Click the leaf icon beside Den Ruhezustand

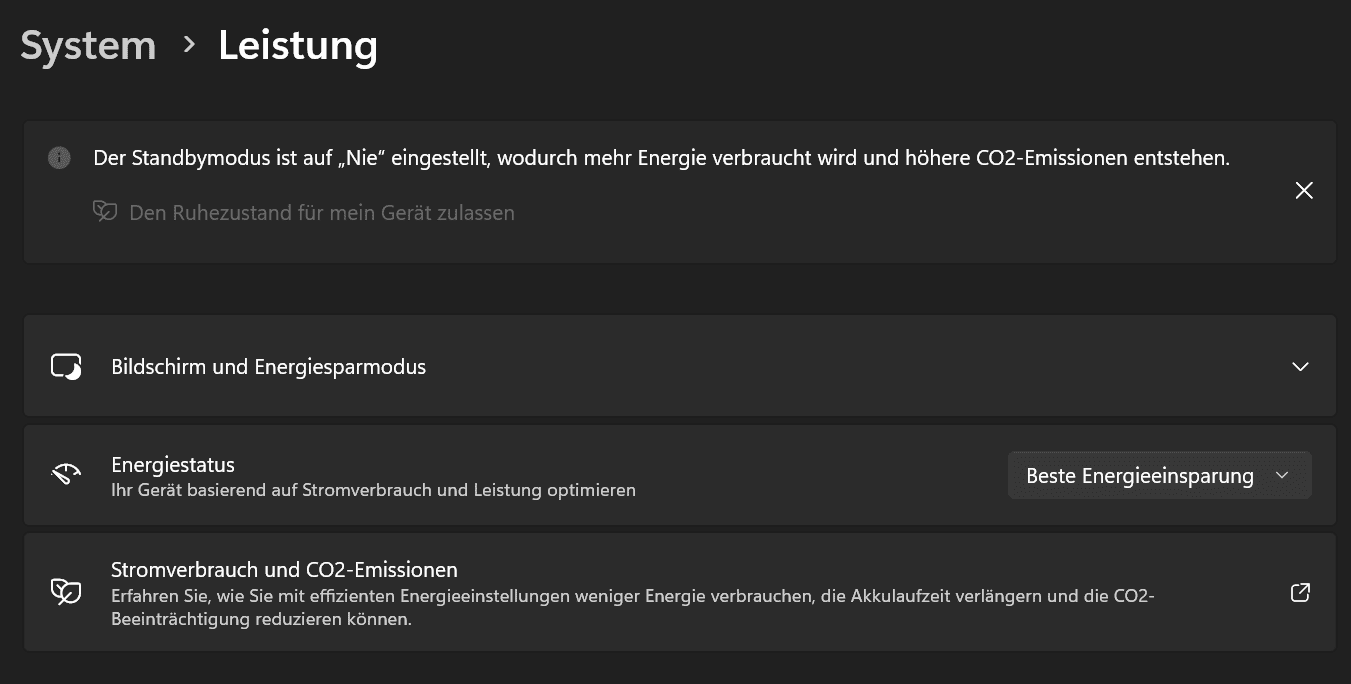pos(105,211)
